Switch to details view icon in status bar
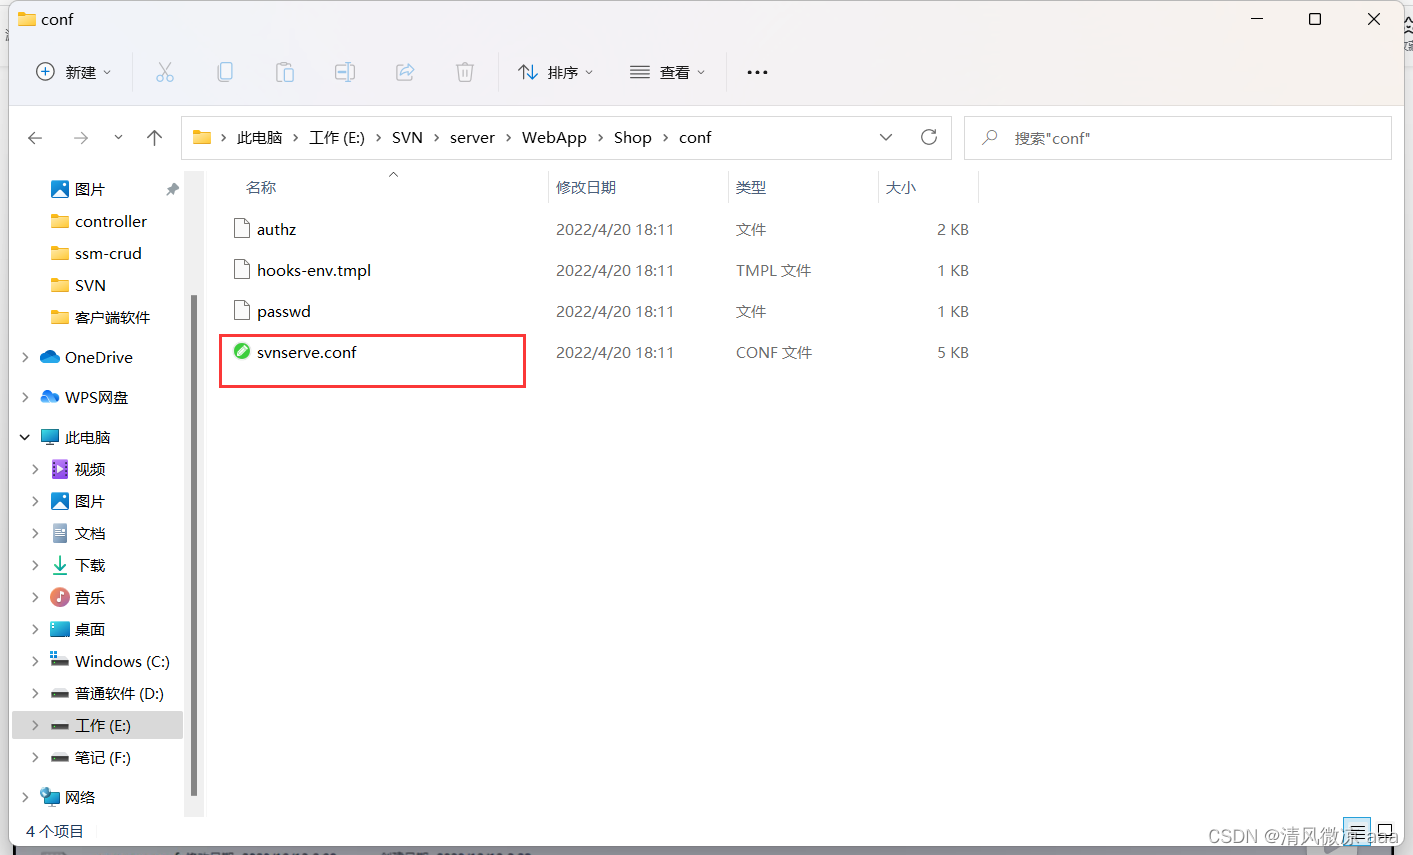Viewport: 1413px width, 855px height. [1357, 832]
